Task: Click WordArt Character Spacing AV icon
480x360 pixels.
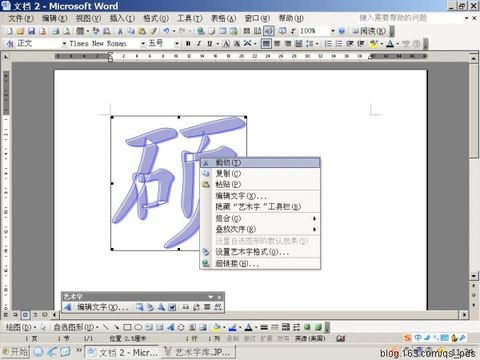Action: tap(218, 307)
